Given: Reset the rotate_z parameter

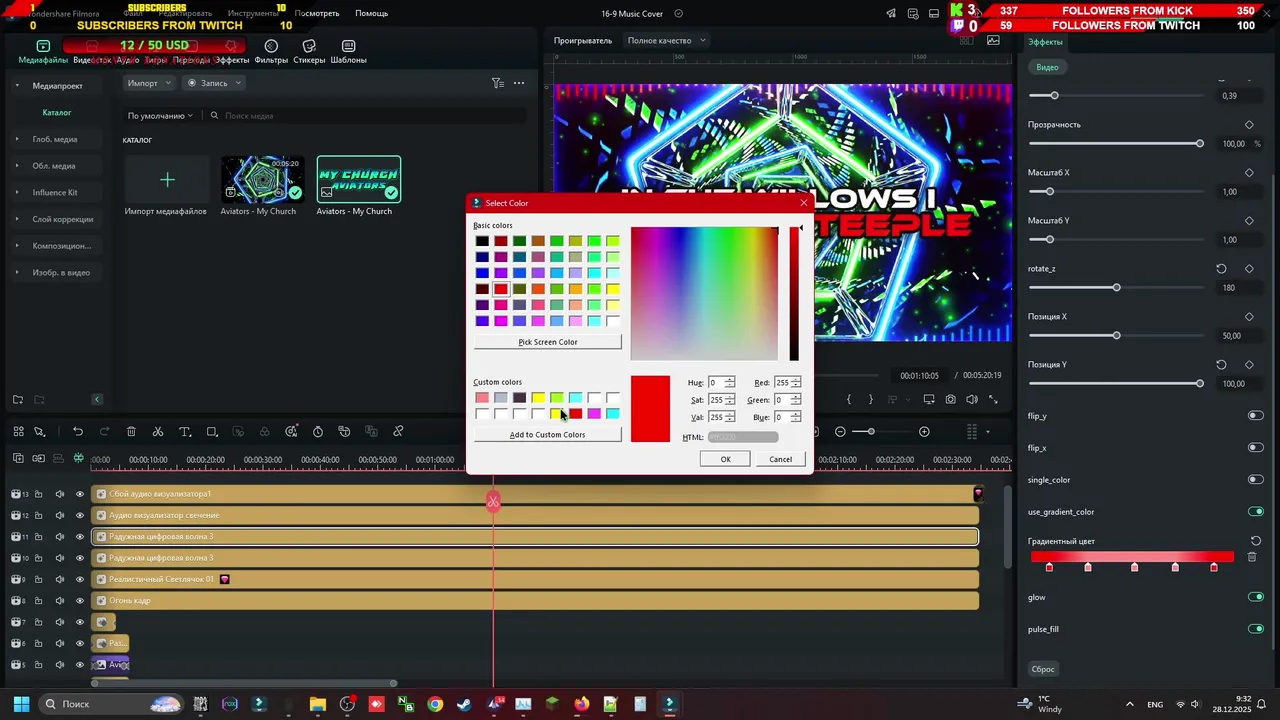Looking at the screenshot, I should [x=1221, y=269].
